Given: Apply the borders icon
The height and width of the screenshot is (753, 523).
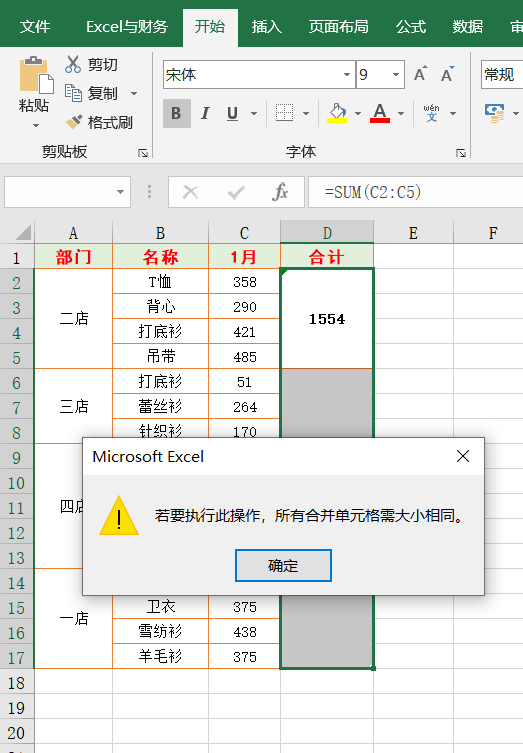Looking at the screenshot, I should pyautogui.click(x=284, y=113).
